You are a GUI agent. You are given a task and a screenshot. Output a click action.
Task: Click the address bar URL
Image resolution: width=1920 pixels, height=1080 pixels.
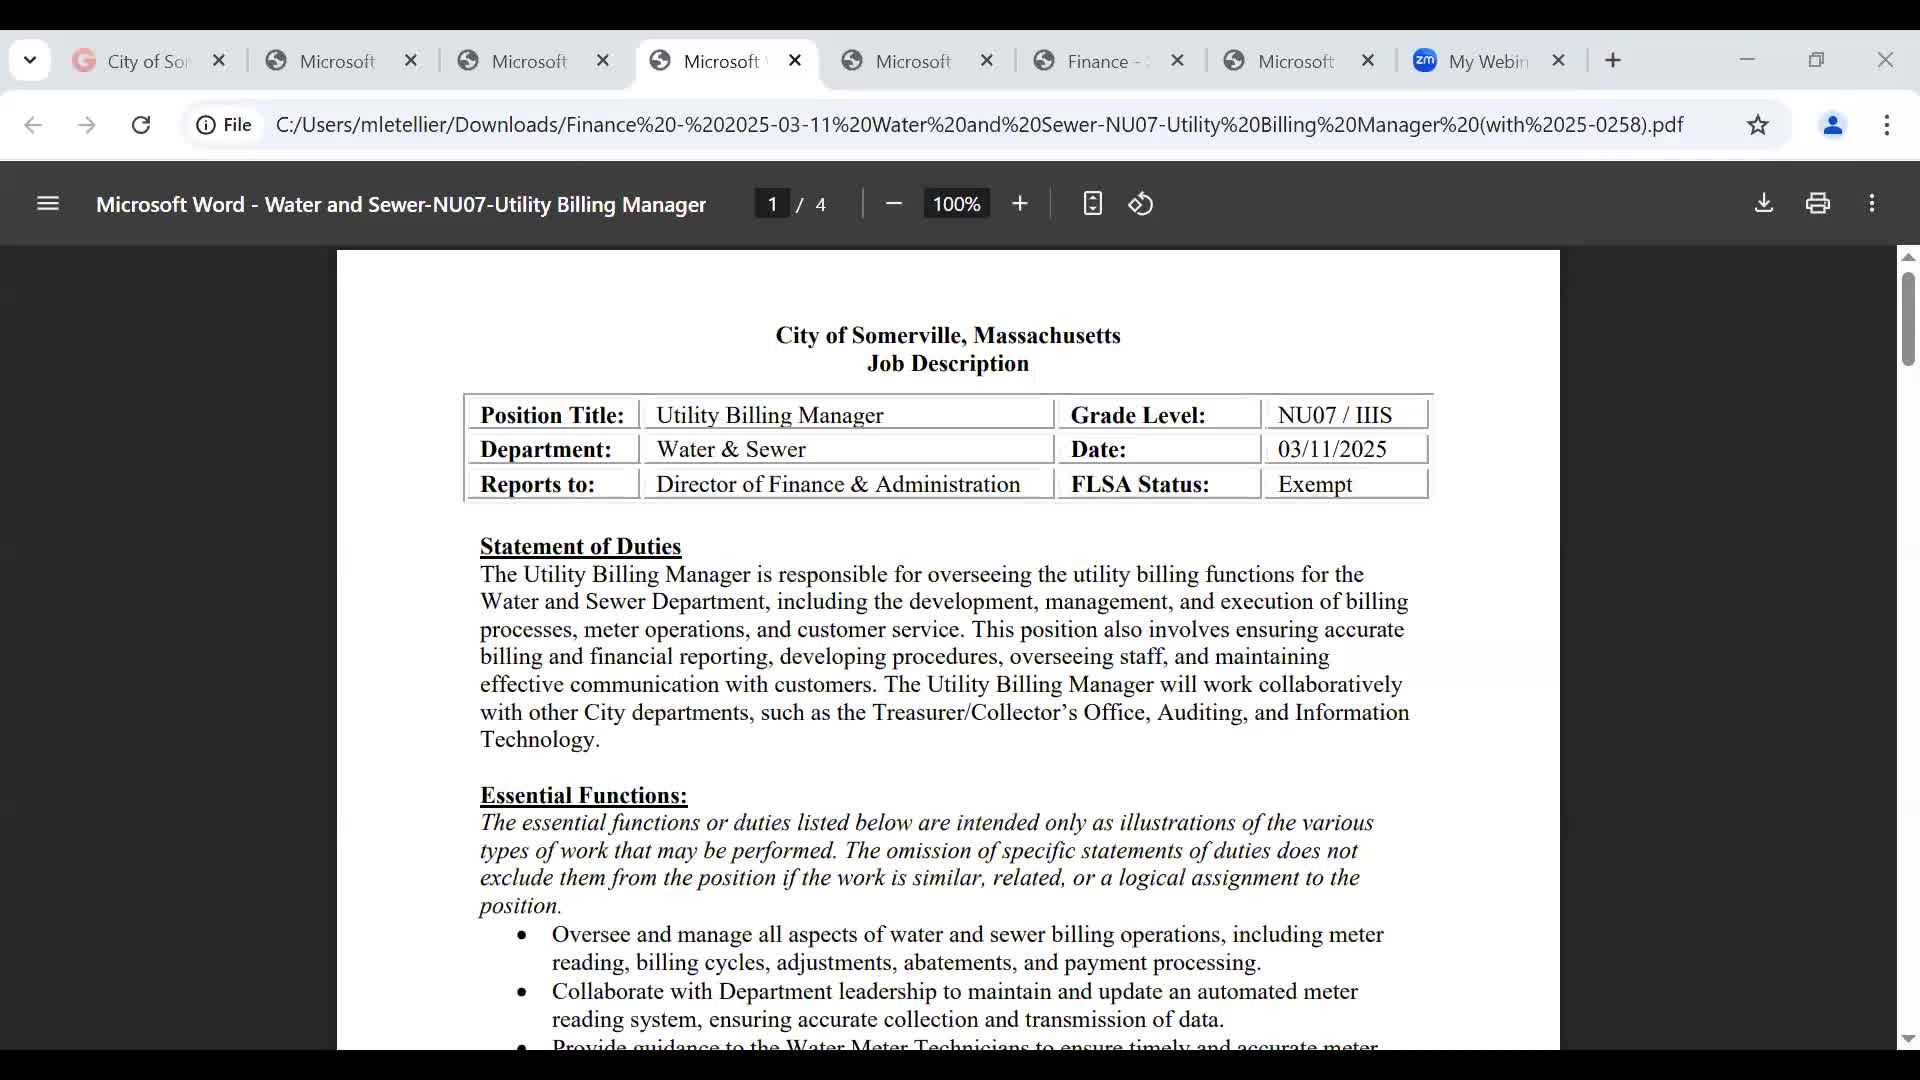click(x=979, y=125)
